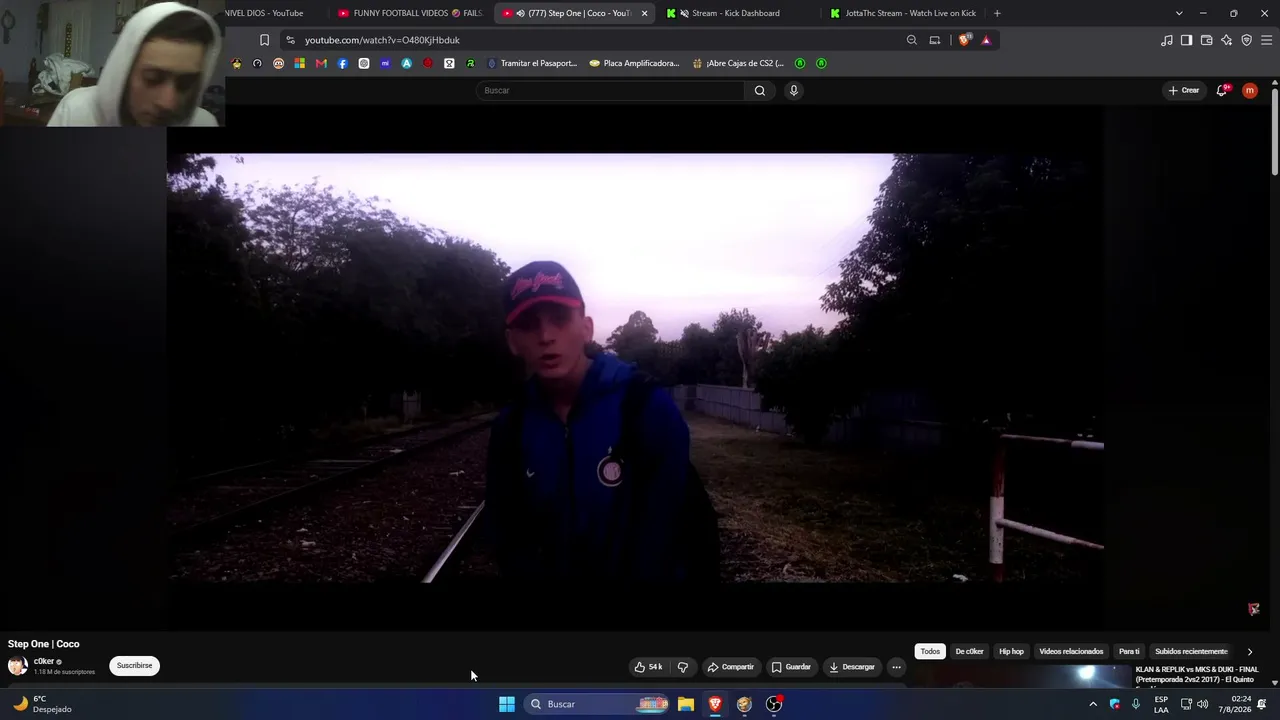Image resolution: width=1280 pixels, height=720 pixels.
Task: Click the video player to pause
Action: (635, 367)
